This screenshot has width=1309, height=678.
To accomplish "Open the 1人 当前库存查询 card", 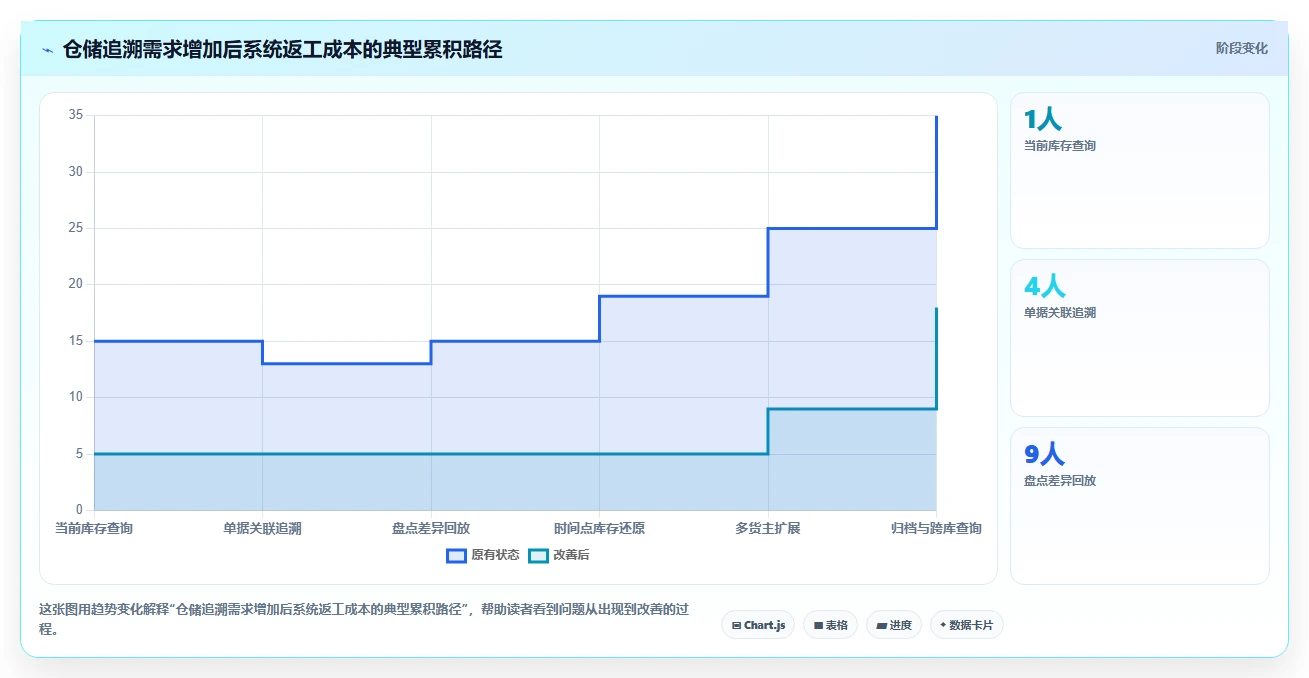I will point(1140,170).
